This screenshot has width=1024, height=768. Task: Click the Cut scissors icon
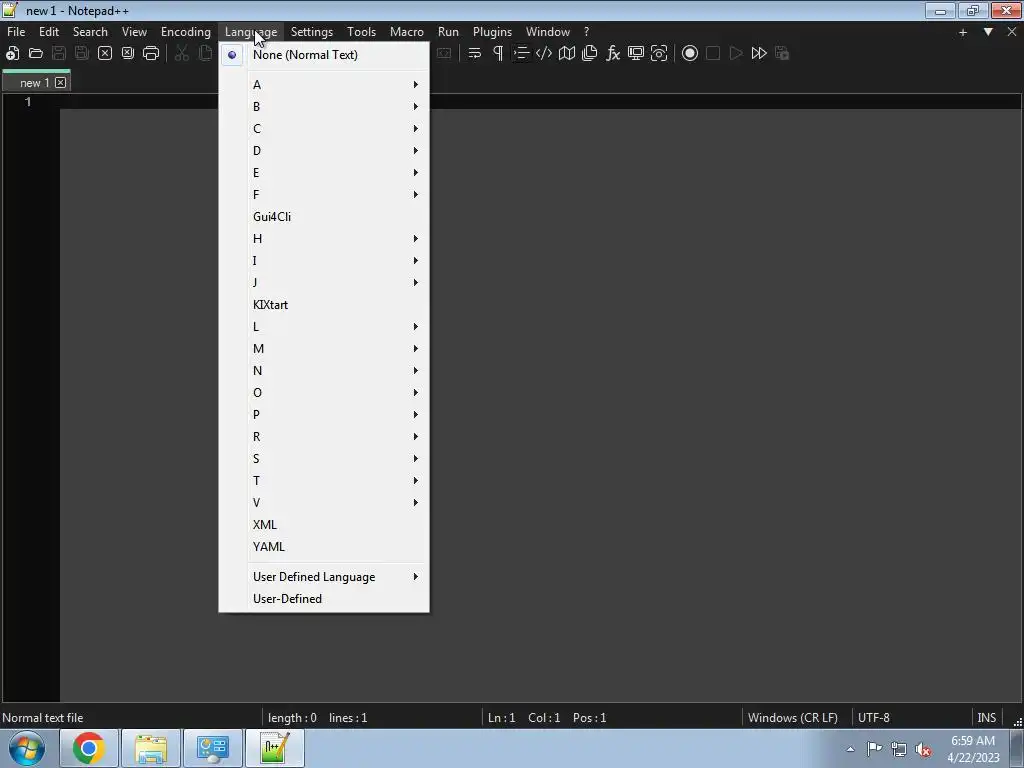click(x=182, y=54)
